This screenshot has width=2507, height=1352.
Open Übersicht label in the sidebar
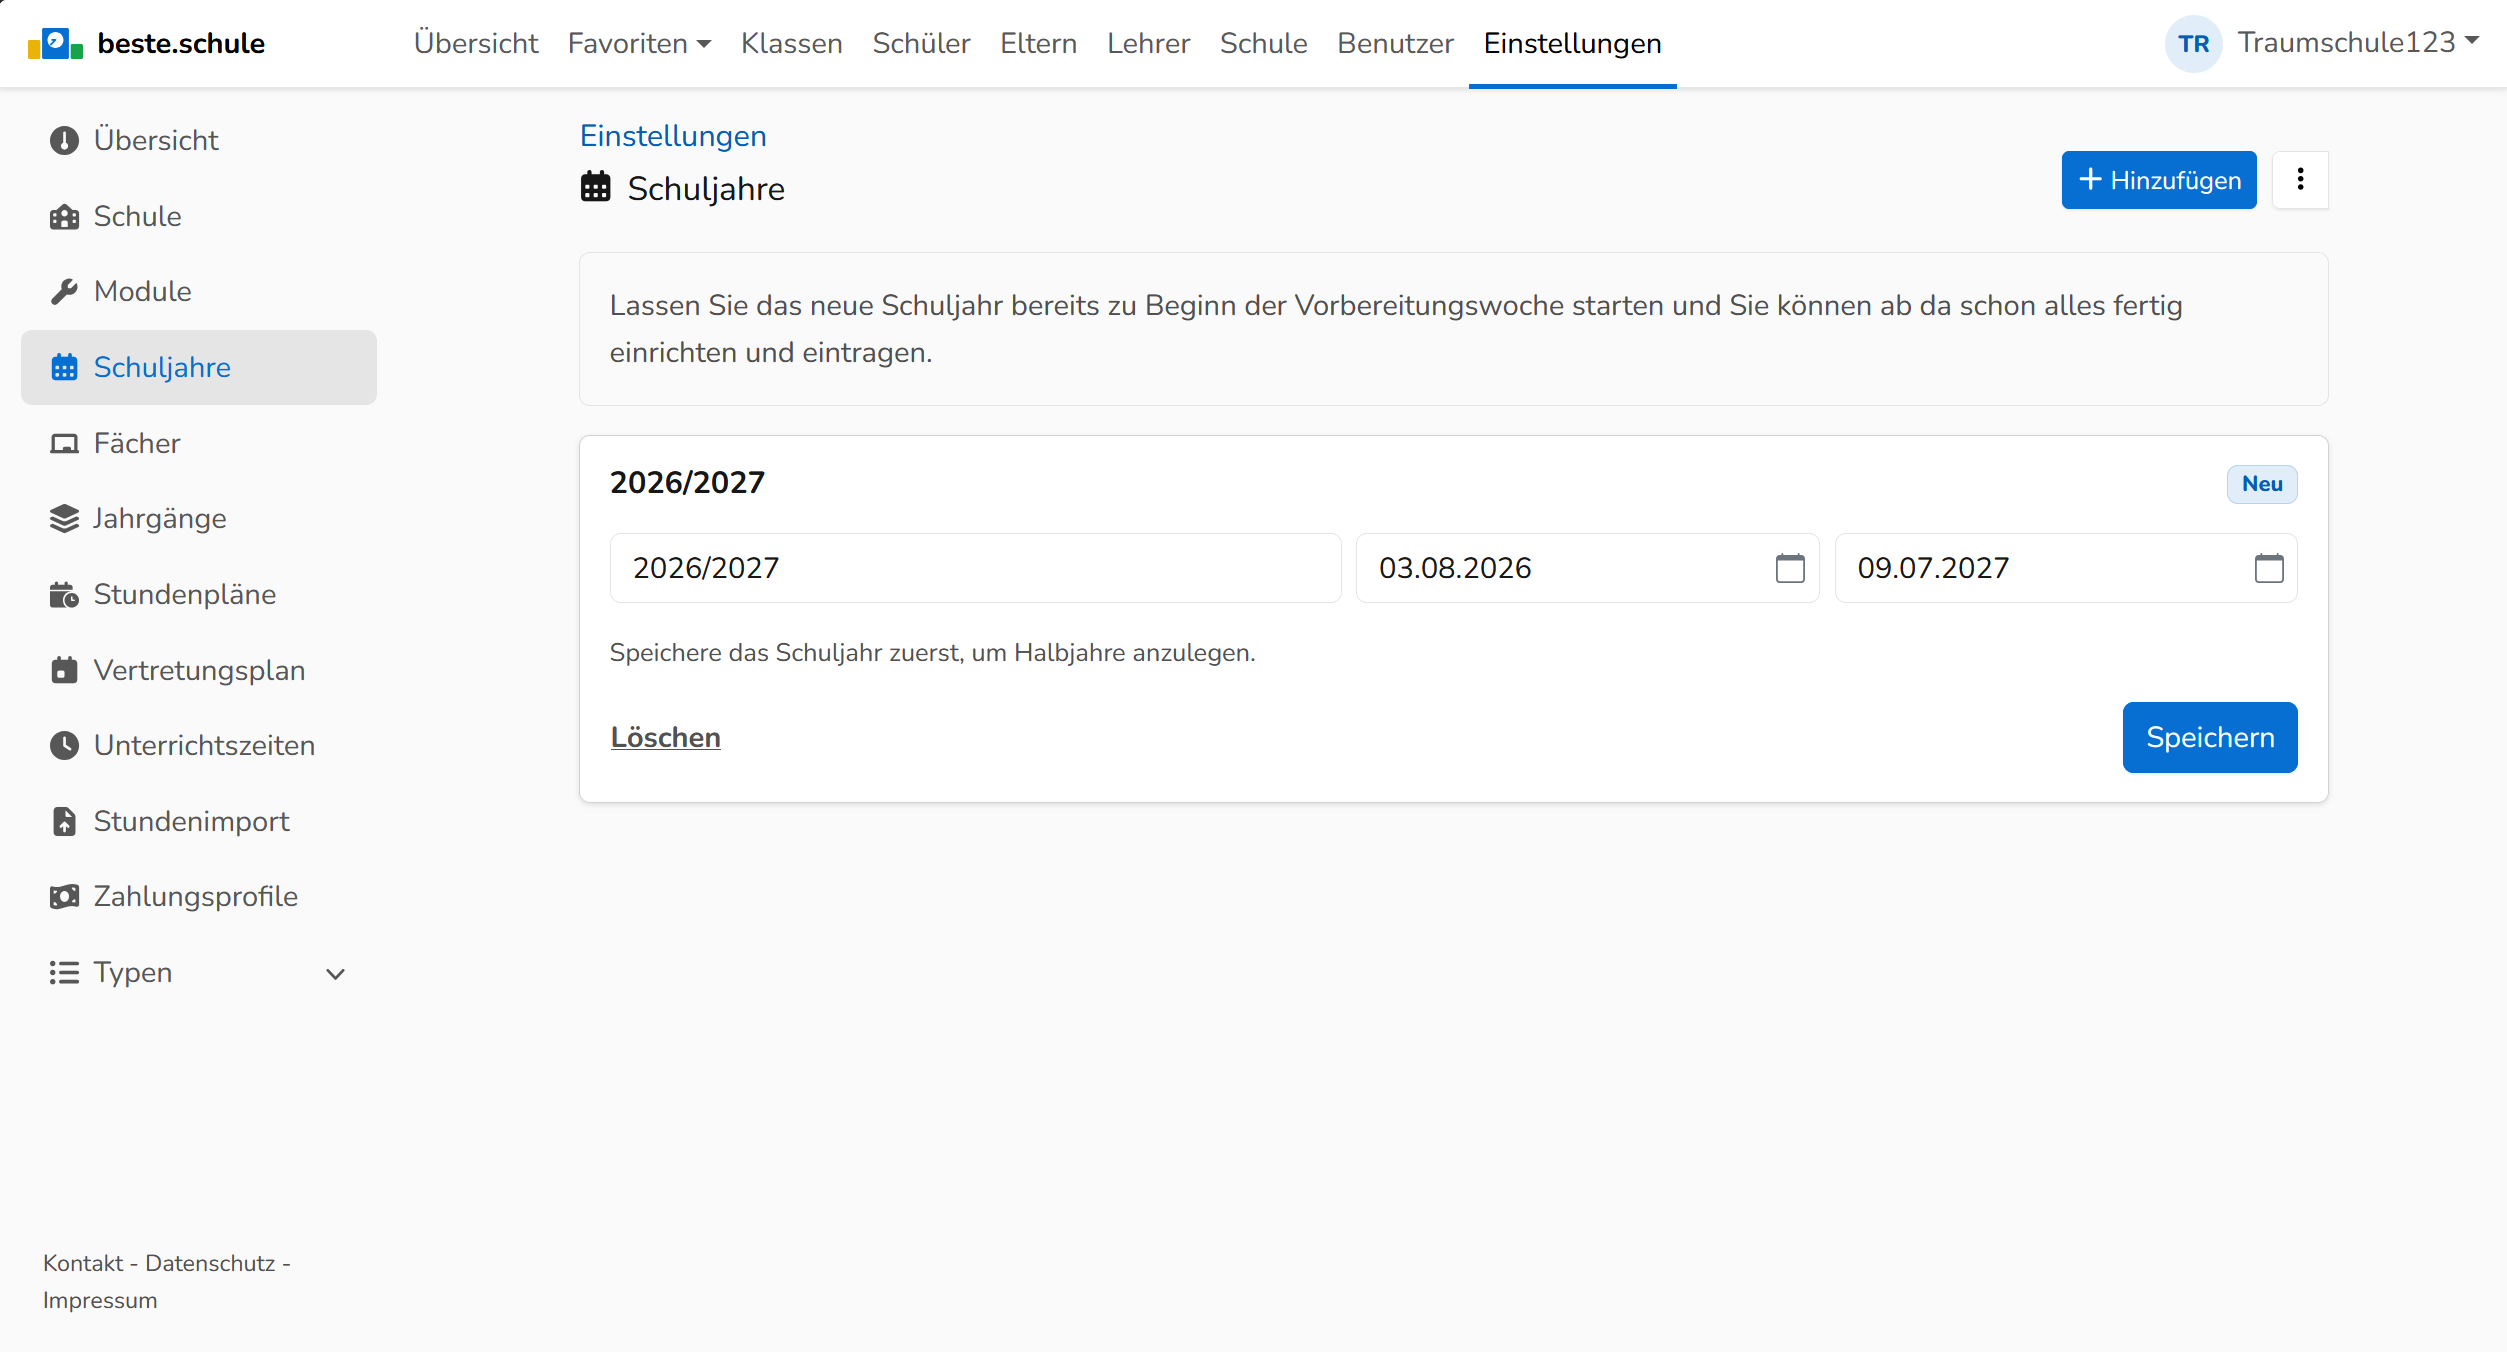pos(156,141)
